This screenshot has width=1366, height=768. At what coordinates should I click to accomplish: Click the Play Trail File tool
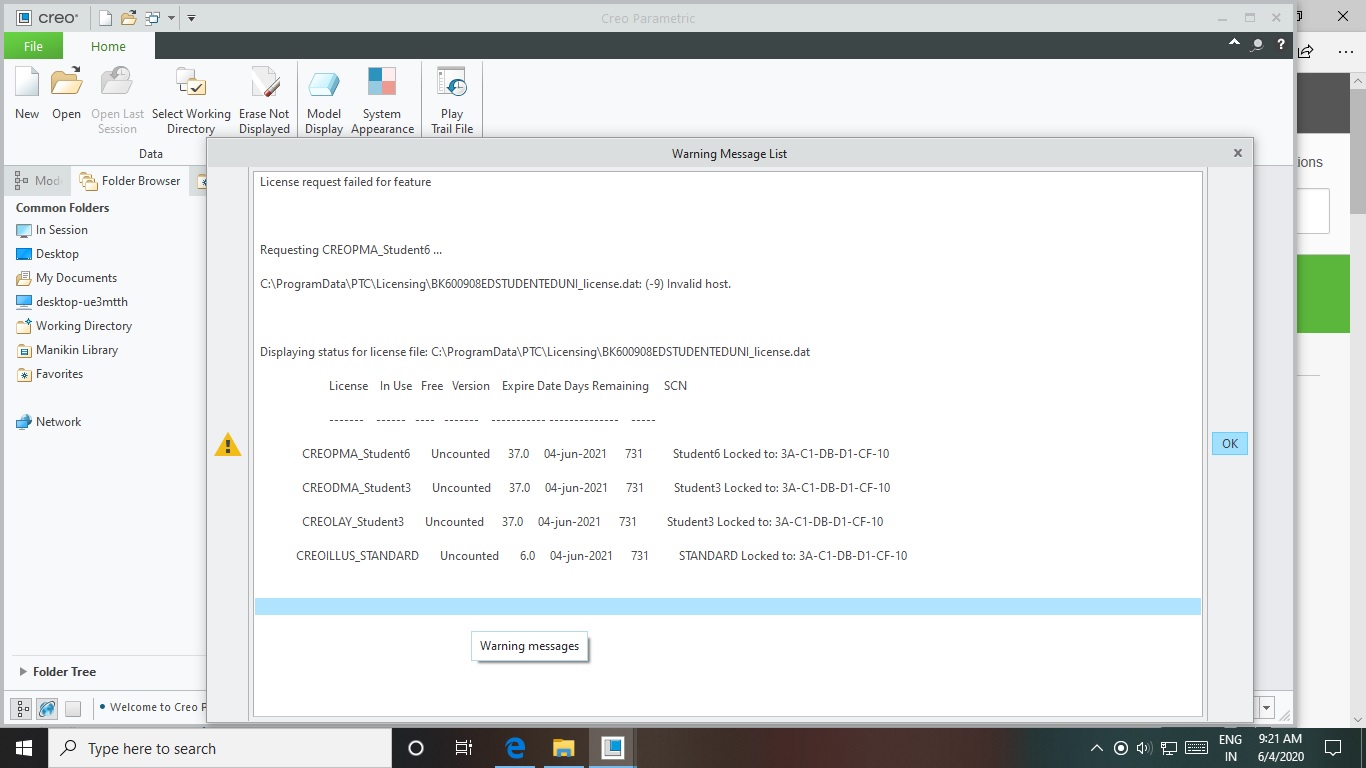[x=451, y=97]
